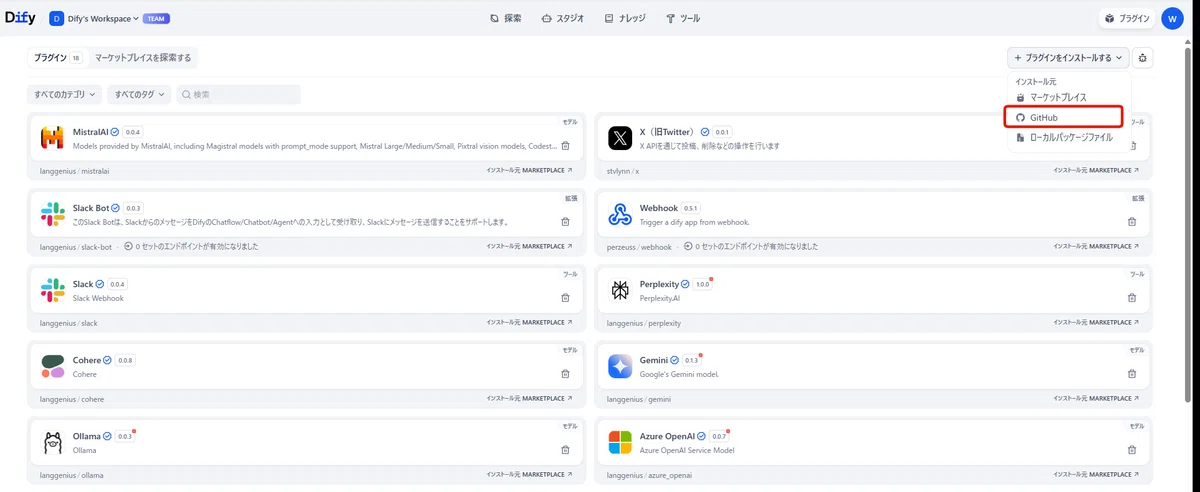Click the X (旧Twitter) plugin logo
Screen dimensions: 1200x492
pyautogui.click(x=620, y=138)
